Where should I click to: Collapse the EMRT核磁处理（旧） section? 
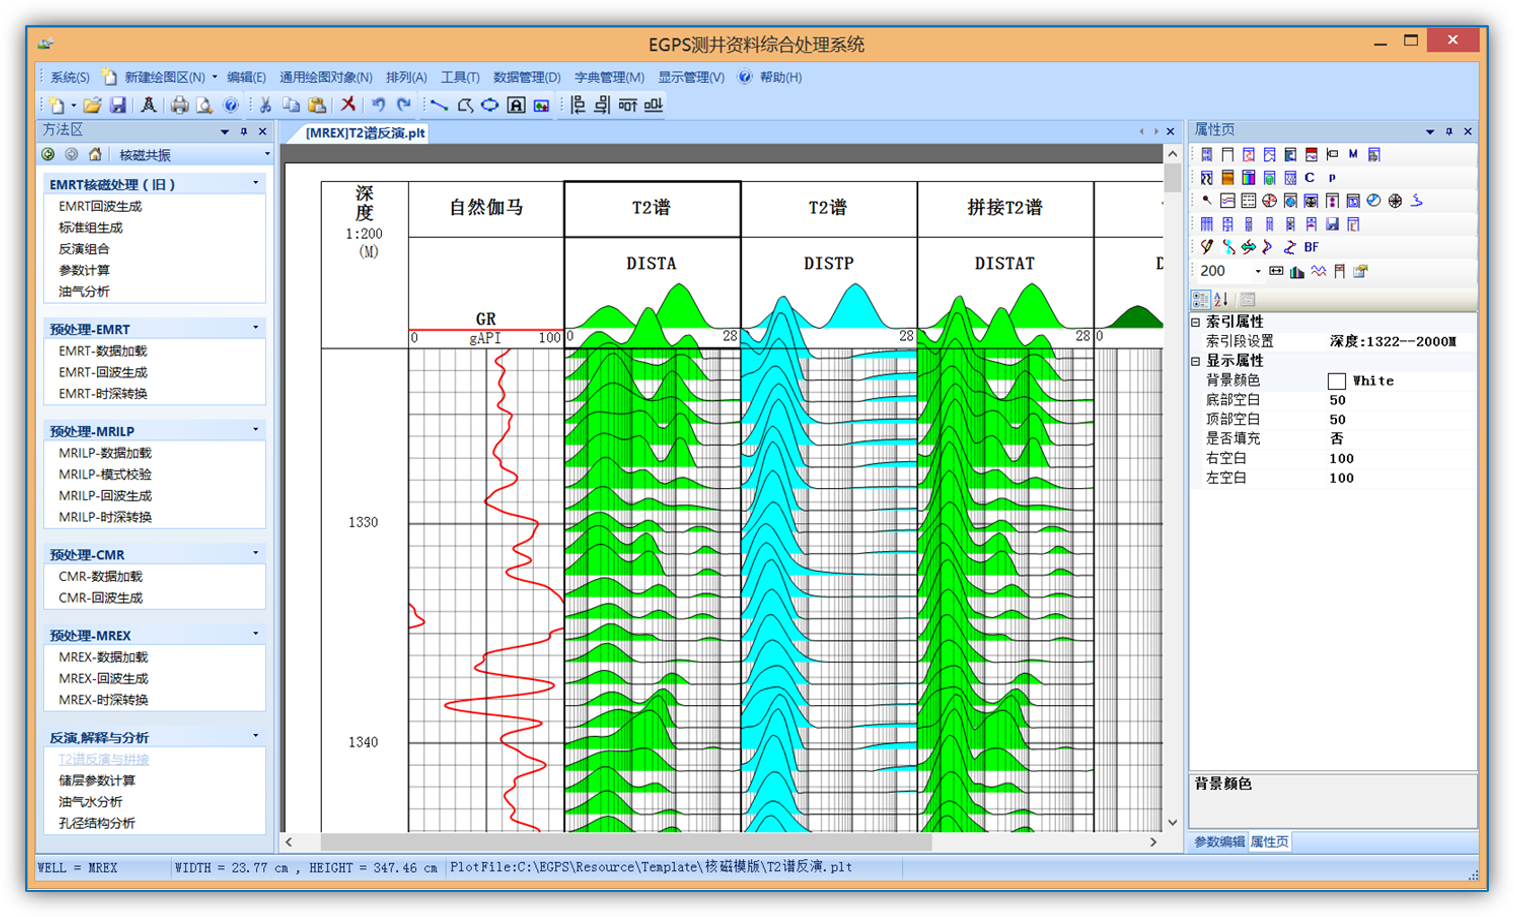256,183
